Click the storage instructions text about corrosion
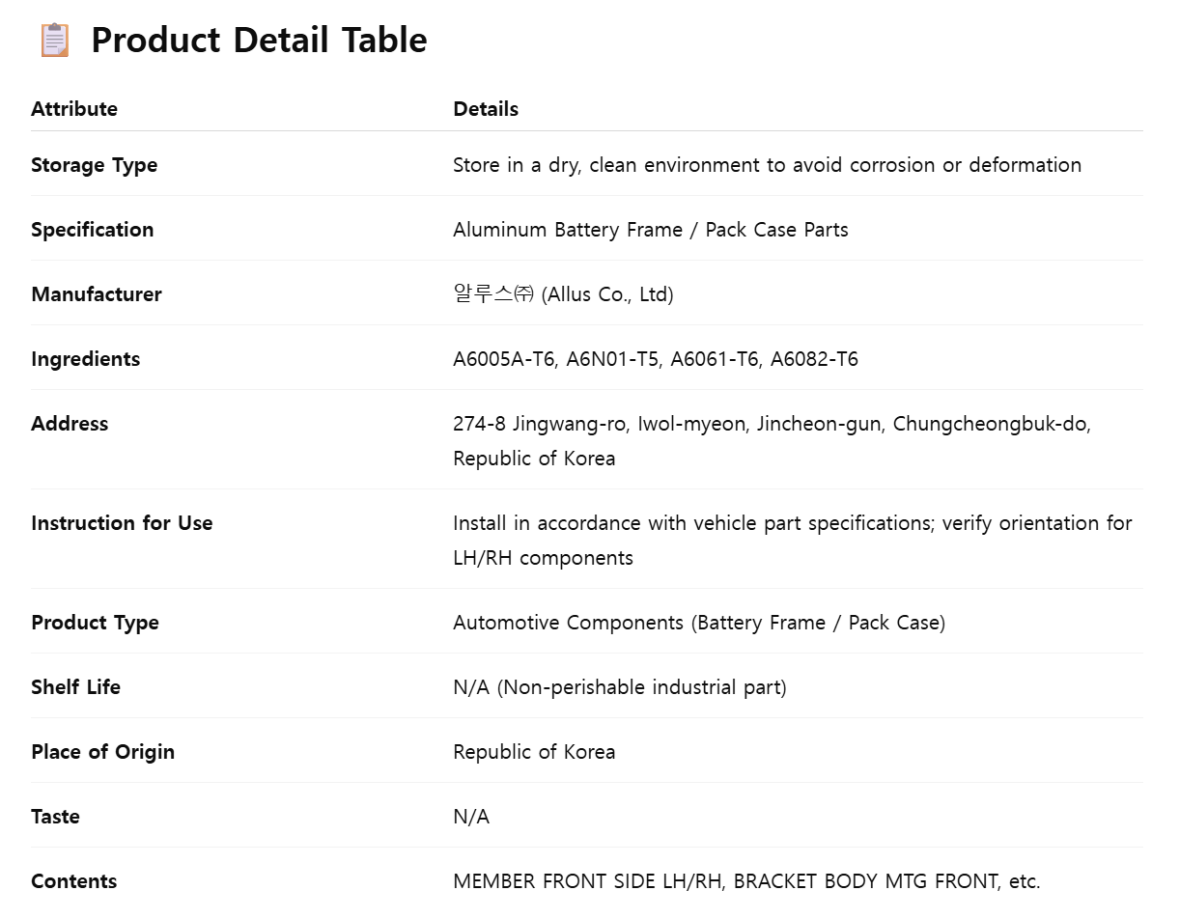This screenshot has height=919, width=1180. click(767, 165)
